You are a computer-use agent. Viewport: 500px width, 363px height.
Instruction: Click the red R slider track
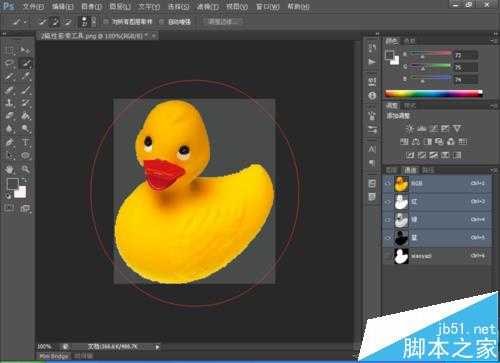430,53
